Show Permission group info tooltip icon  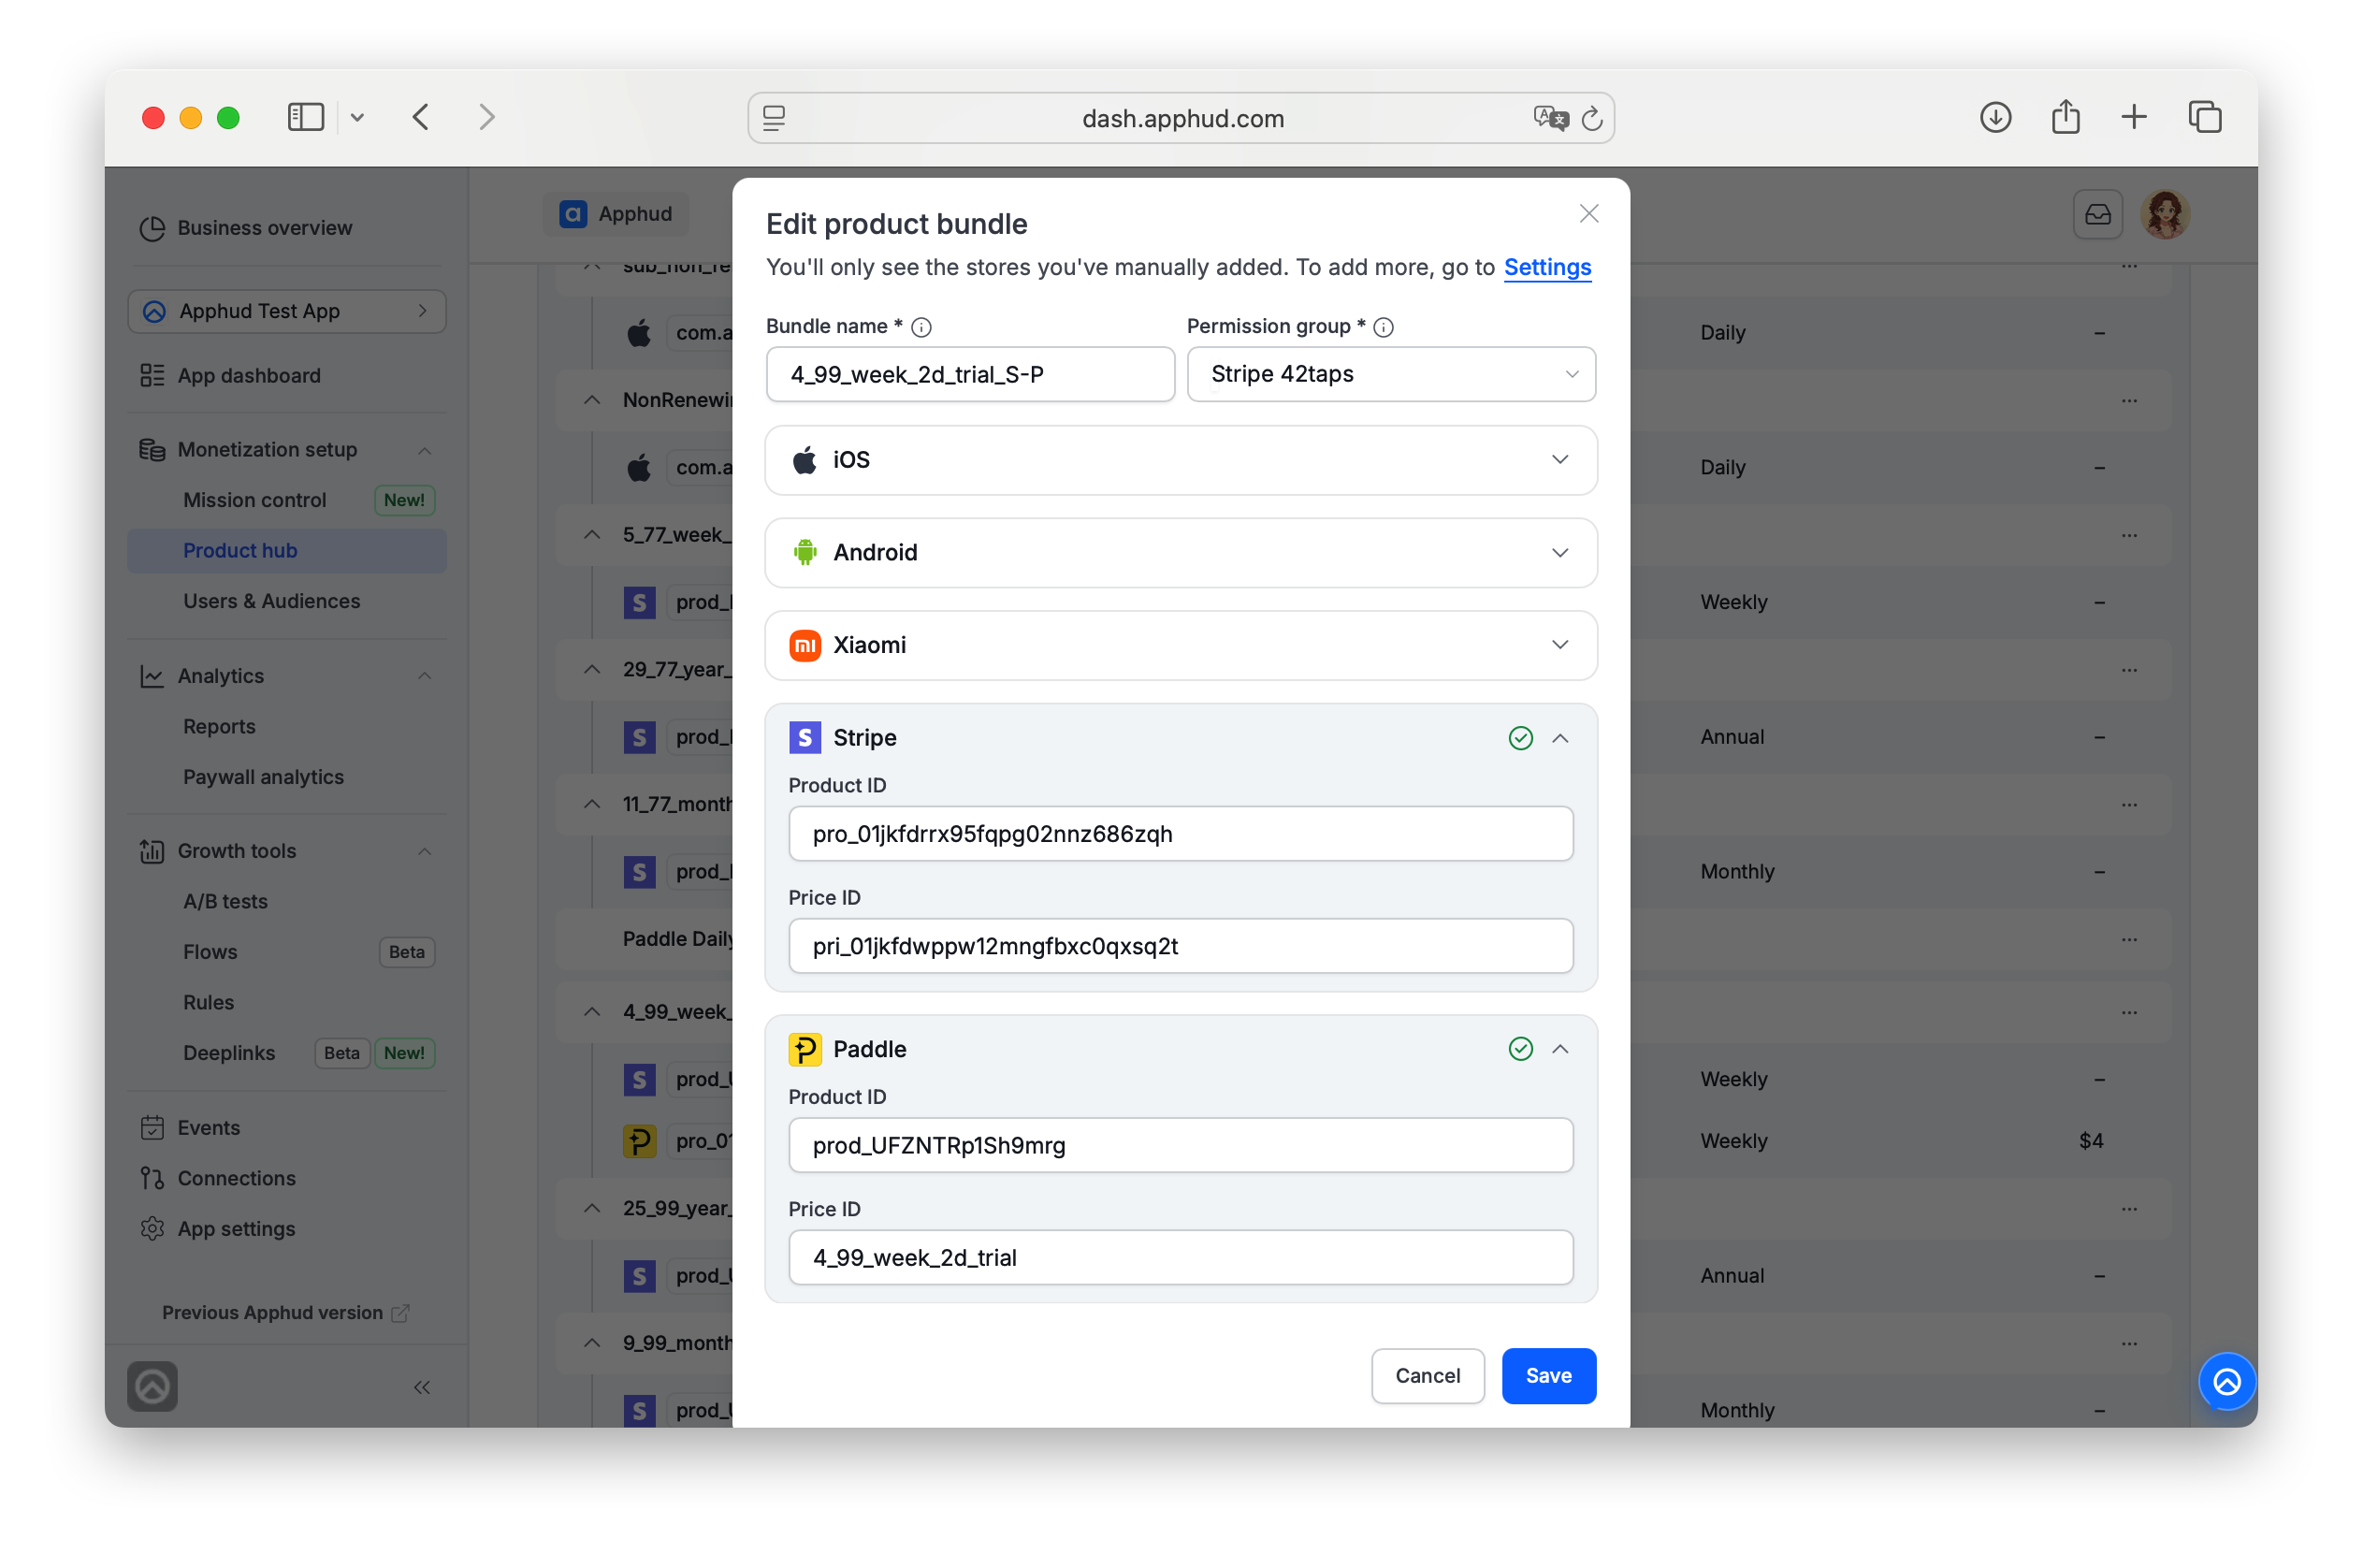[1383, 327]
